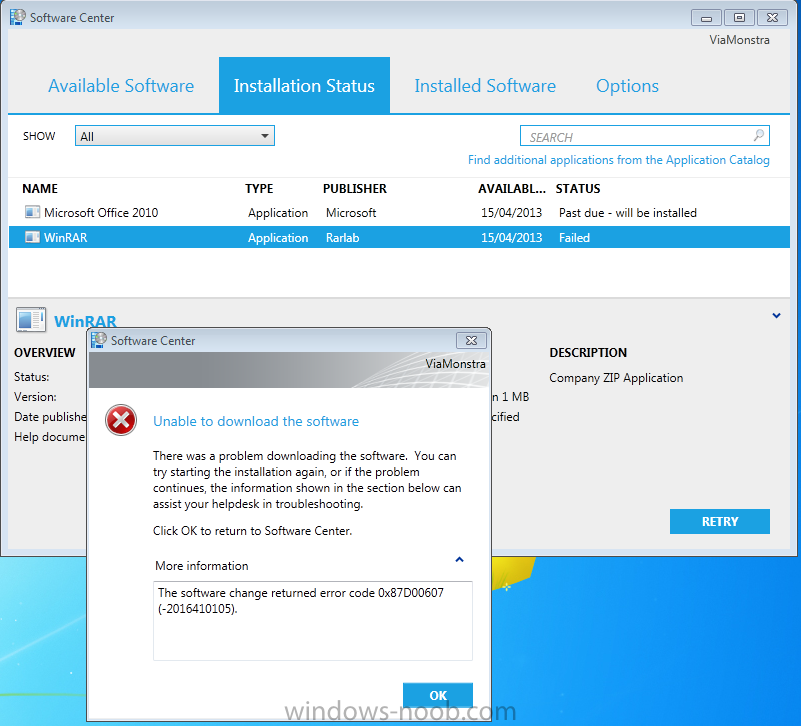Image resolution: width=801 pixels, height=726 pixels.
Task: Click the WinRAR heading in details pane
Action: (85, 321)
